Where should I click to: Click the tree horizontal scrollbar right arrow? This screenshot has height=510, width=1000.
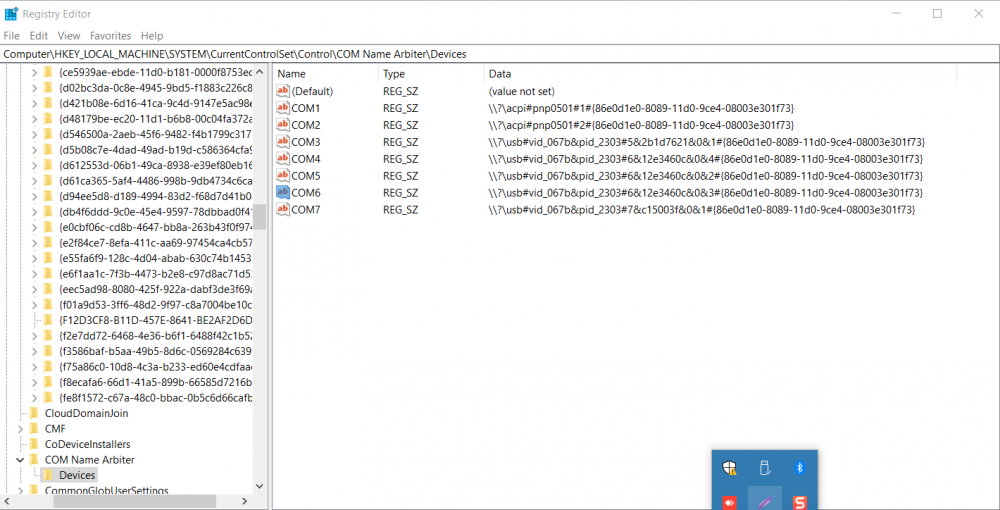click(246, 502)
